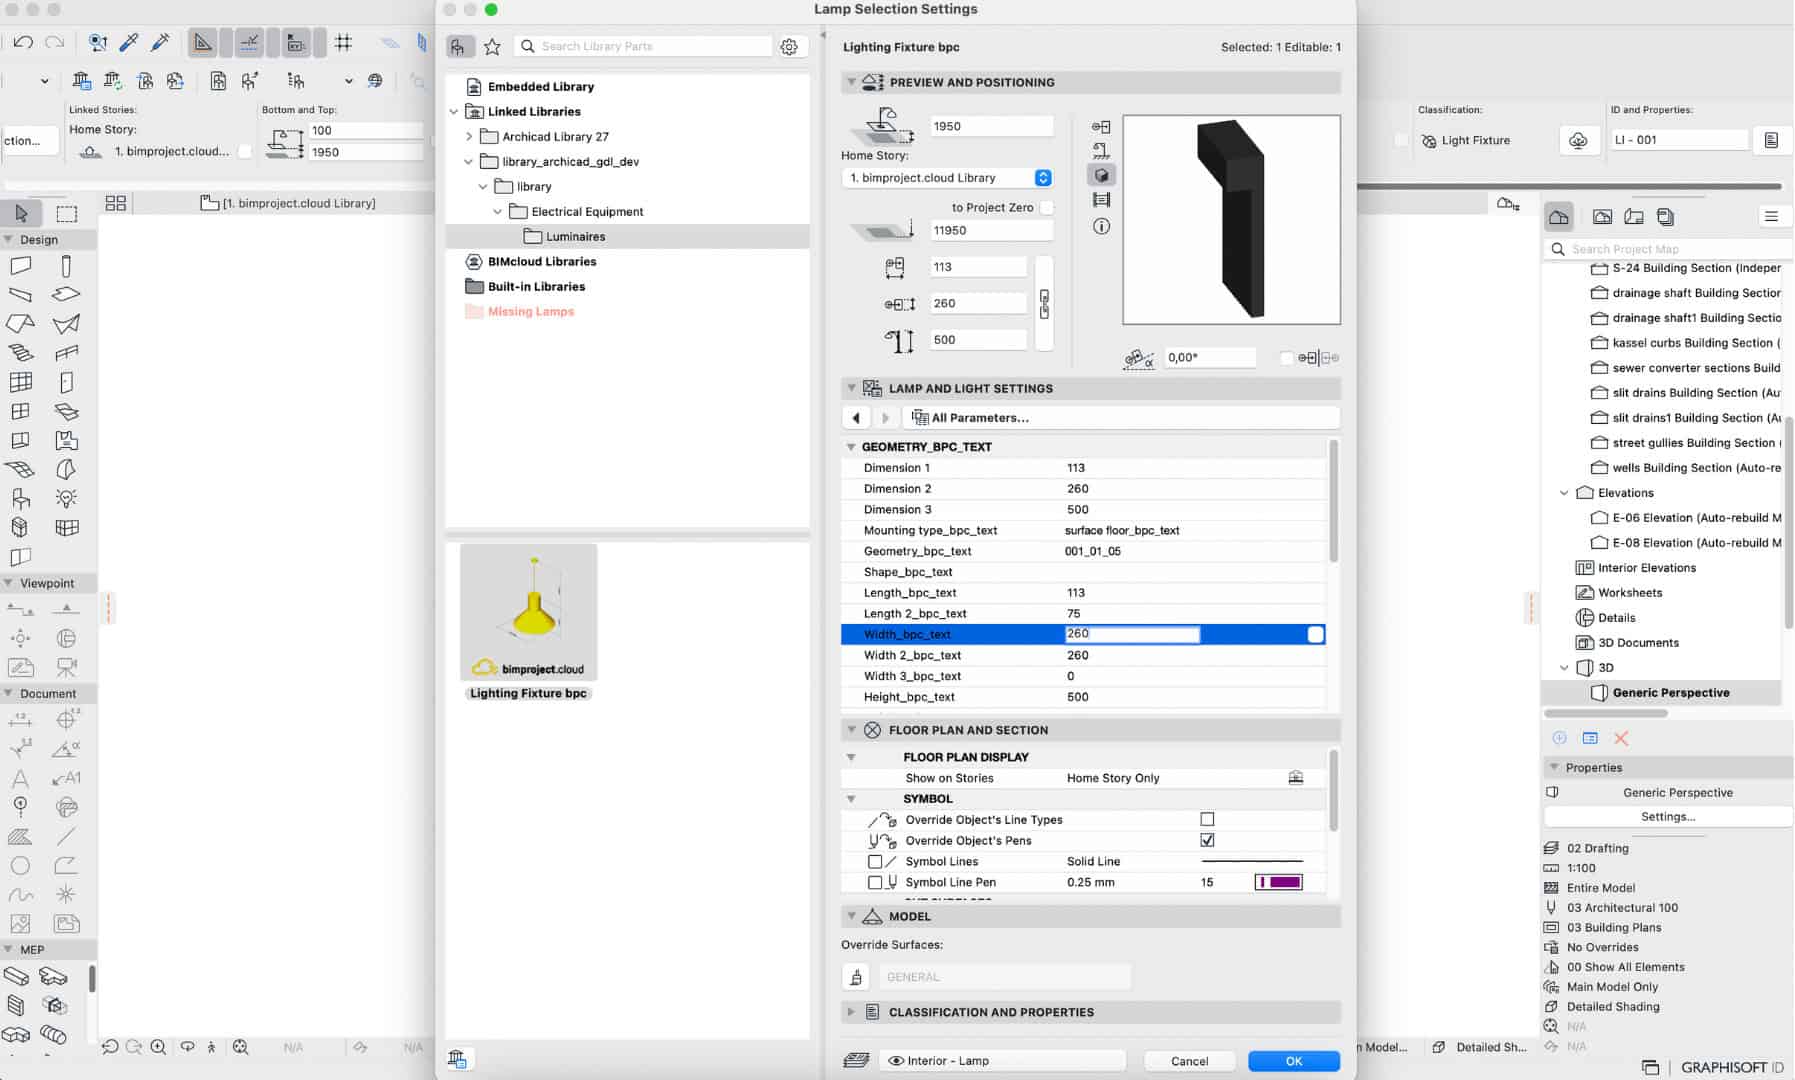Select Generic Perspective in project map

point(1670,692)
